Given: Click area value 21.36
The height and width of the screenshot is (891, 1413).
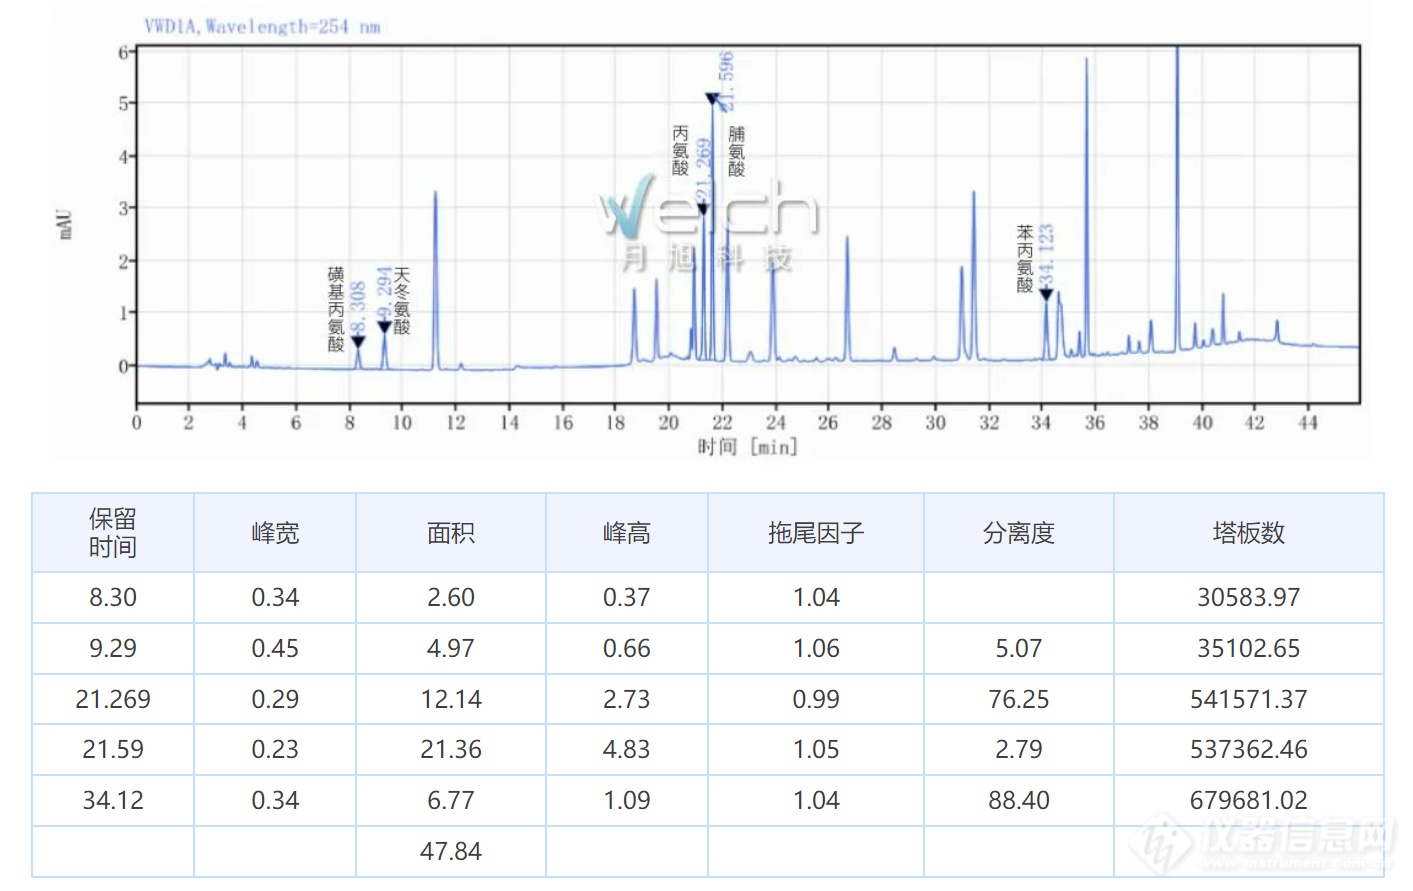Looking at the screenshot, I should 451,749.
